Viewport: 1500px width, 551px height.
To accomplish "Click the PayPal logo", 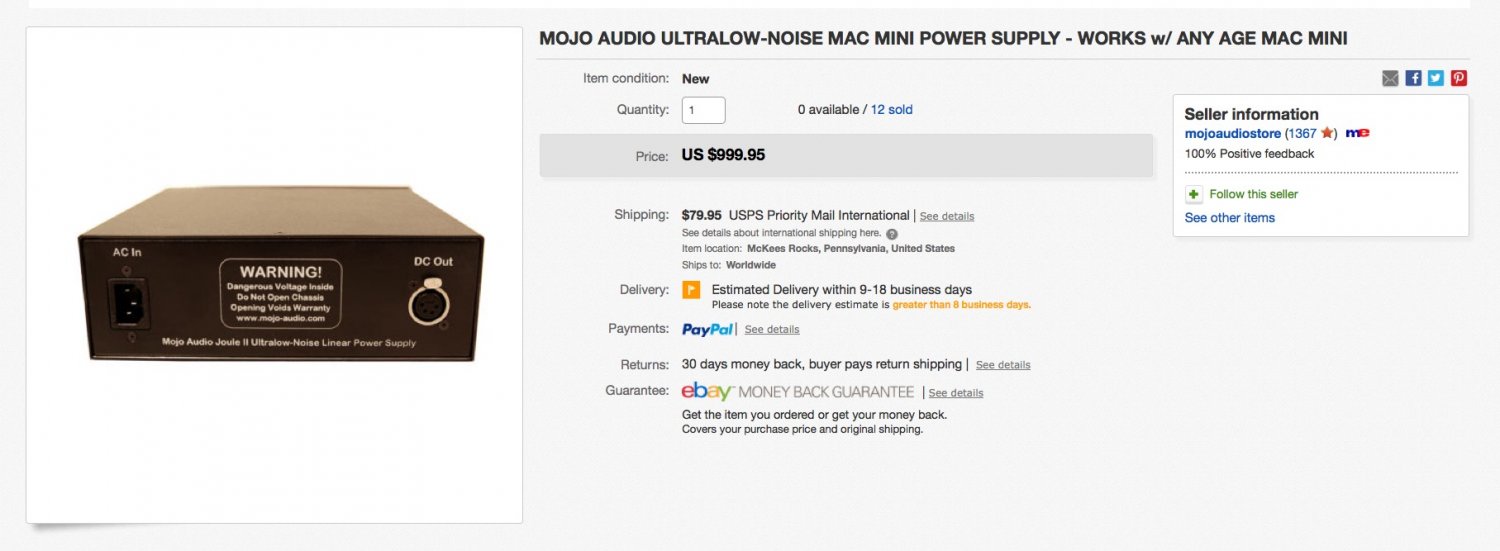I will tap(708, 329).
